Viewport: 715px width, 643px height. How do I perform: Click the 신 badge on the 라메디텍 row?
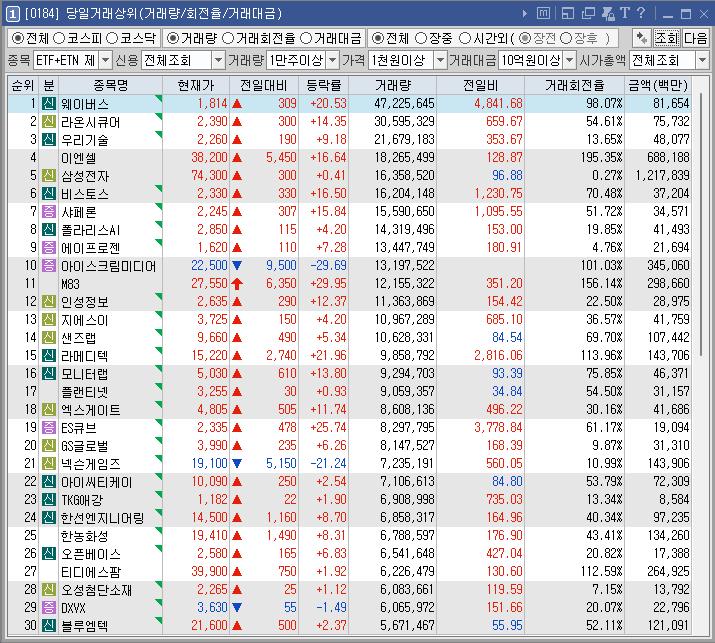pos(49,356)
